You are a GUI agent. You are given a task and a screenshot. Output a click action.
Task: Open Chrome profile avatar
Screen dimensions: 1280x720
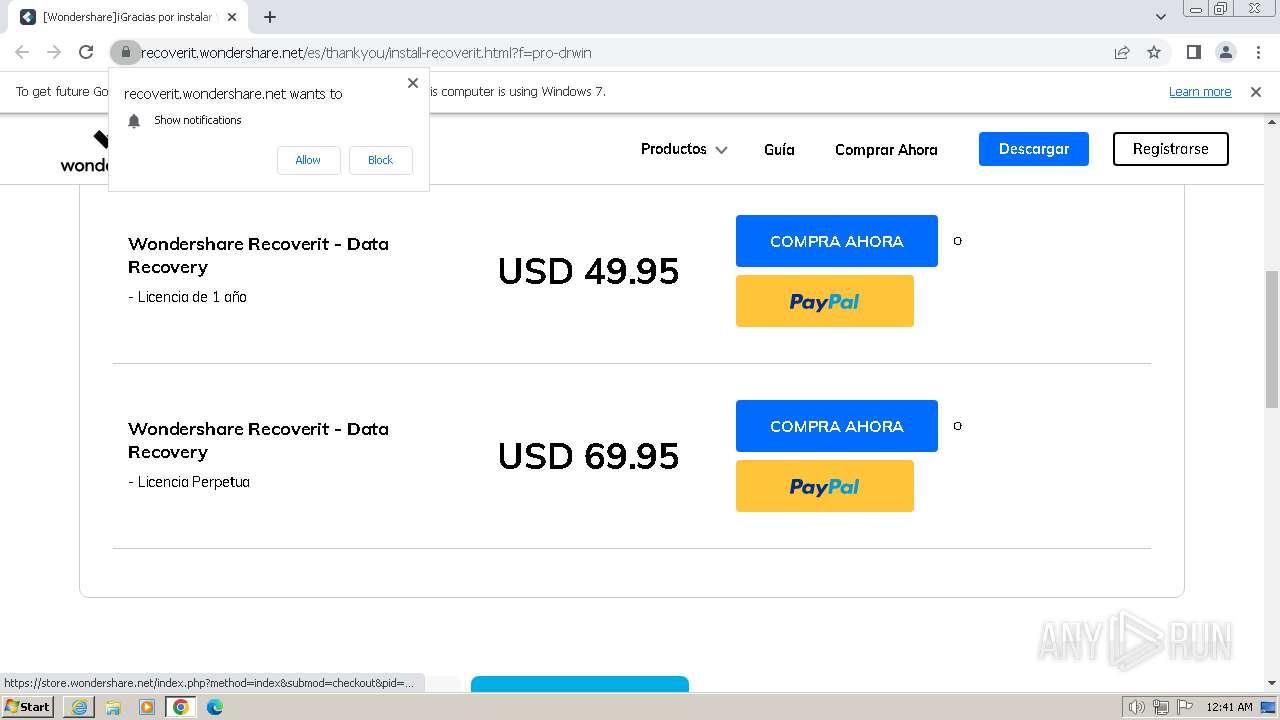1225,52
